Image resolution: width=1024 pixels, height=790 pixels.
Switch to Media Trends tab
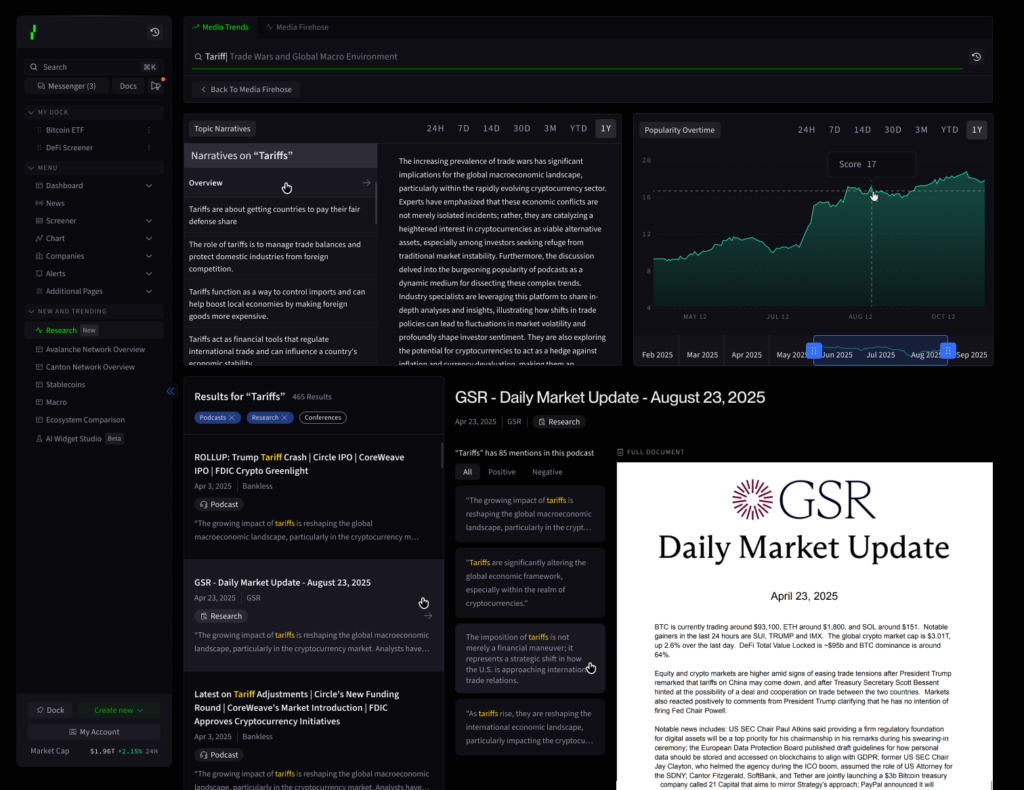click(220, 27)
